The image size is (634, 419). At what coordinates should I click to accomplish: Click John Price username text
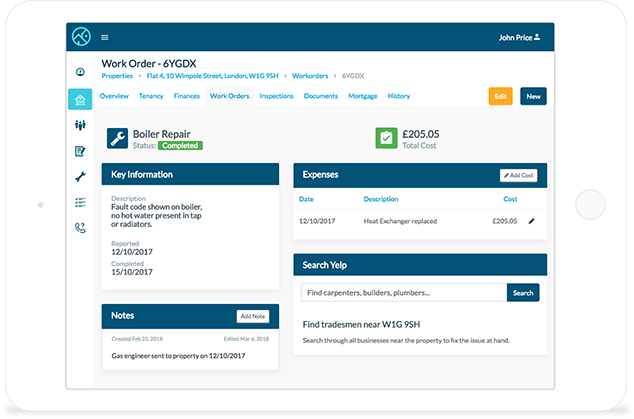(516, 38)
